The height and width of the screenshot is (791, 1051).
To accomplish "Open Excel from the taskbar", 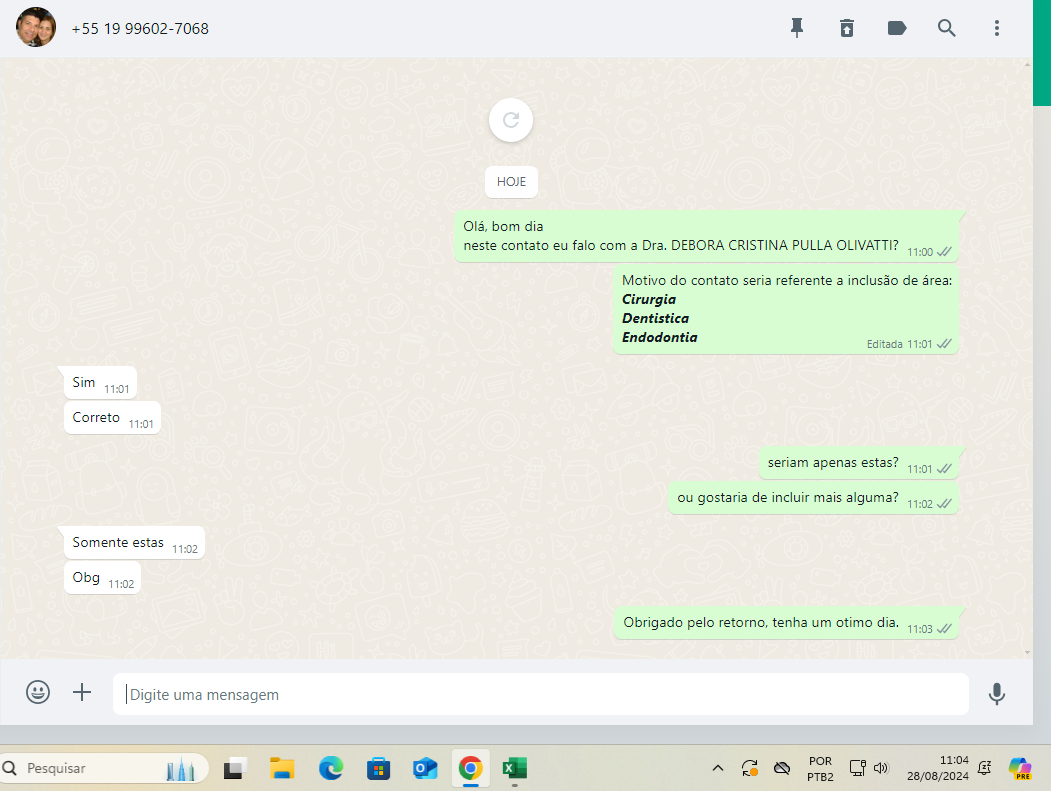I will [x=514, y=768].
